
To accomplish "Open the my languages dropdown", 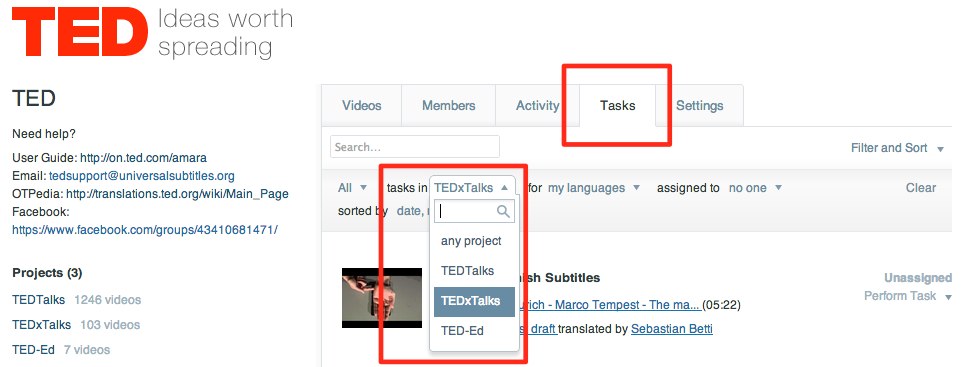I will pyautogui.click(x=593, y=188).
